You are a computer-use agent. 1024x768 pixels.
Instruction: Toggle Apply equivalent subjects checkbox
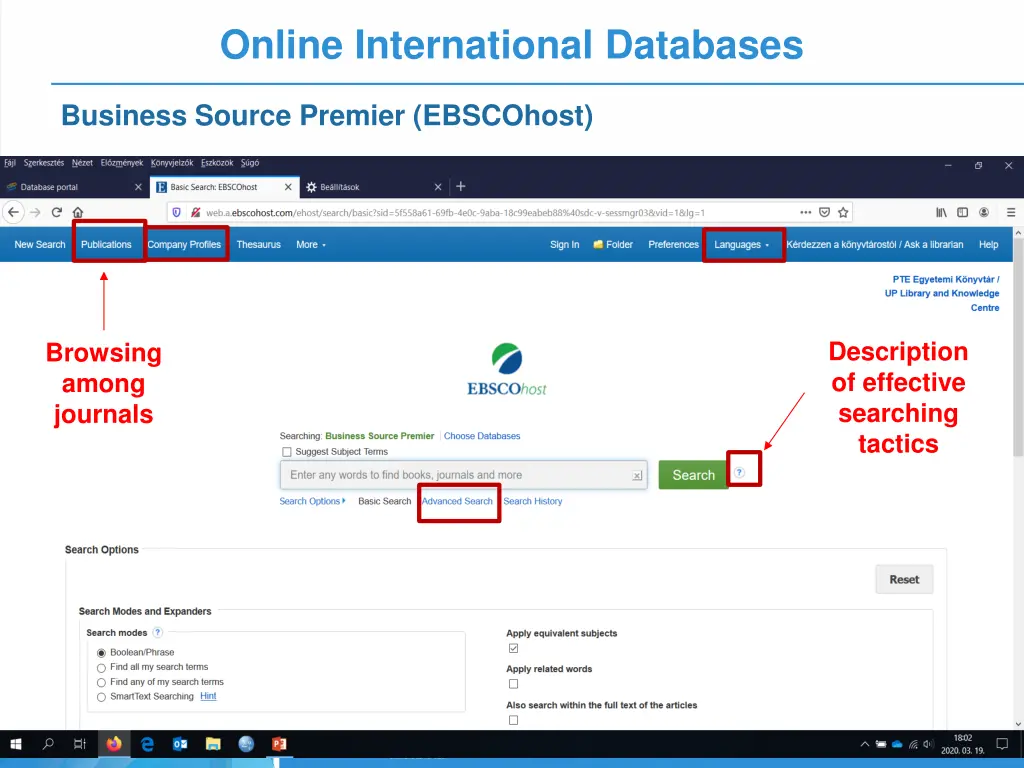tap(513, 648)
